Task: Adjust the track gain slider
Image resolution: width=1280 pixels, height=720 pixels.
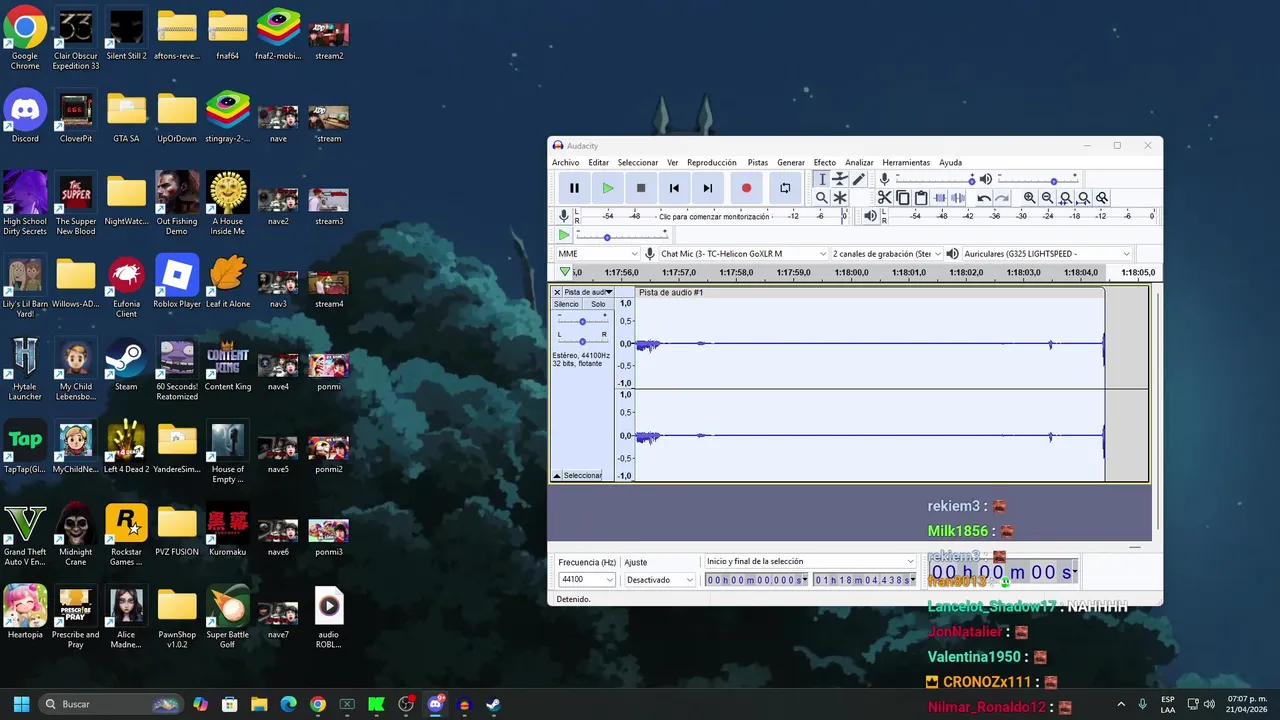Action: [582, 321]
